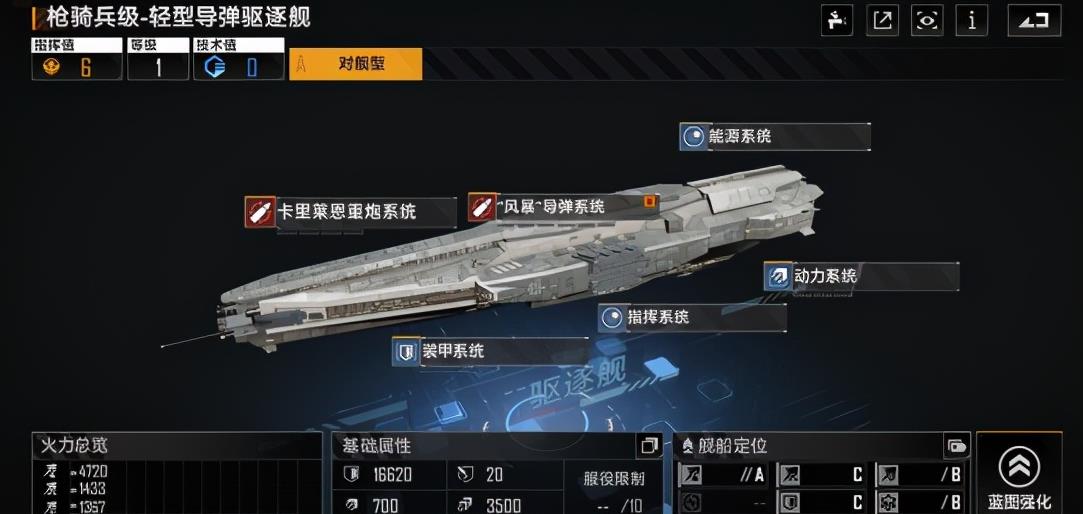
Task: Open the 动力系统 propulsion module
Action: pos(861,276)
